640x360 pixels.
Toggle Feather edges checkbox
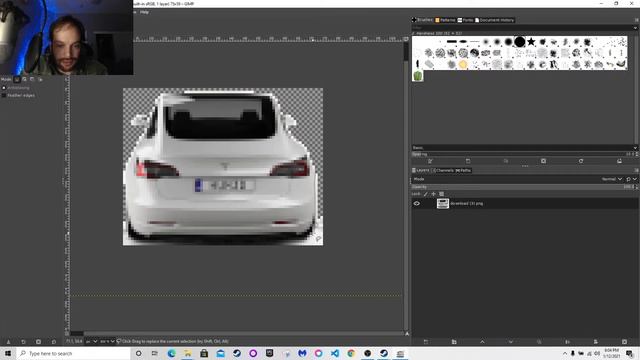coord(4,96)
